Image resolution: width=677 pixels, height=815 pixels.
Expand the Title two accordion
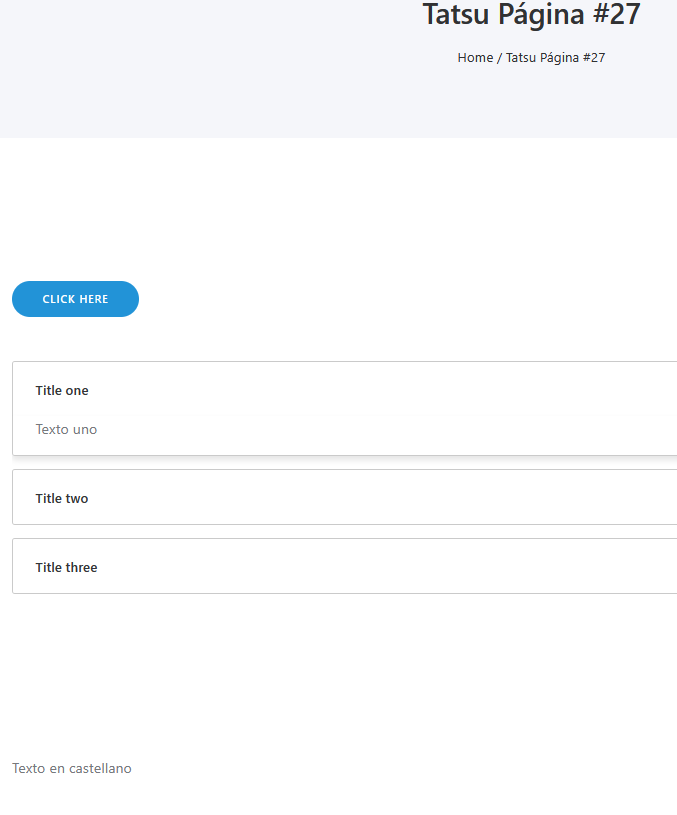point(62,499)
